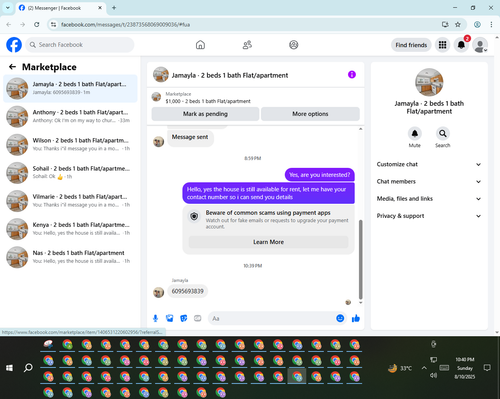Screen dimensions: 500x399
Task: Bookmark this page star icon
Action: coord(458,24)
